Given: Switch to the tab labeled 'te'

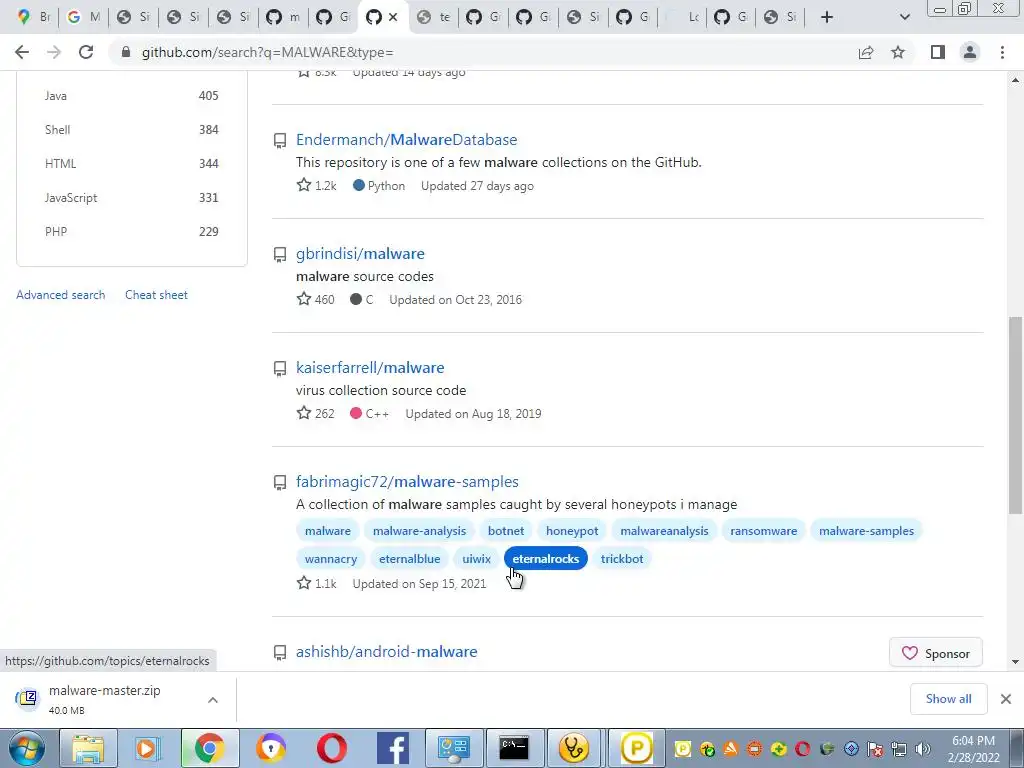Looking at the screenshot, I should [x=434, y=17].
